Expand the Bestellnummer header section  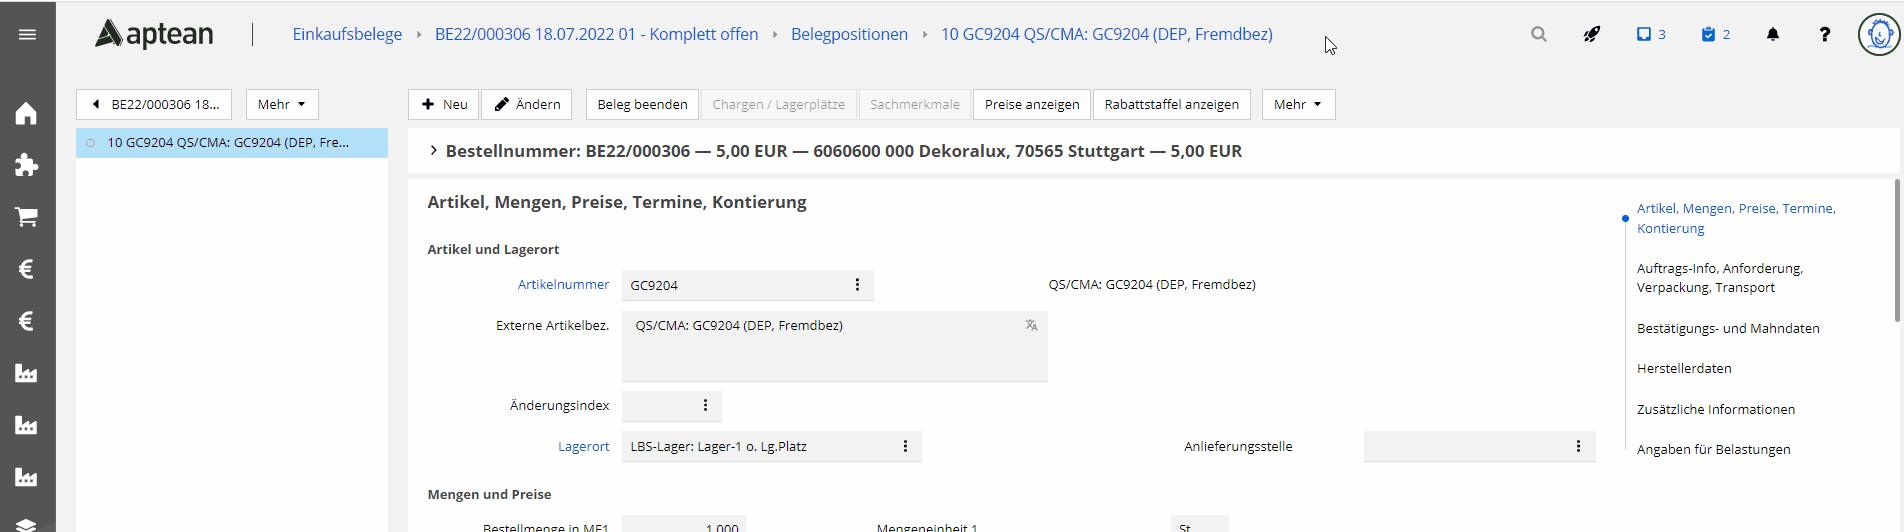(x=433, y=151)
